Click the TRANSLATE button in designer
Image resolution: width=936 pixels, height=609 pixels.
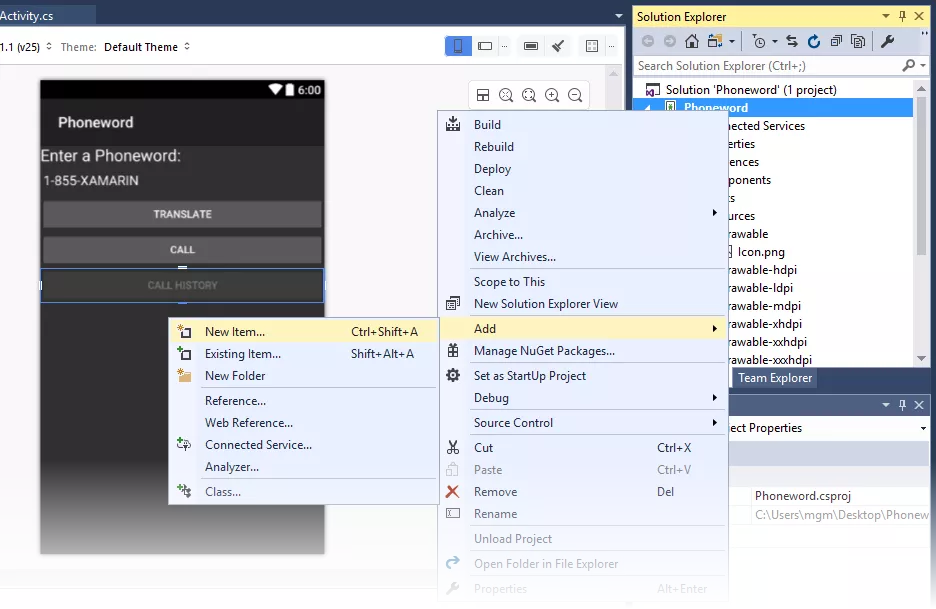point(182,214)
